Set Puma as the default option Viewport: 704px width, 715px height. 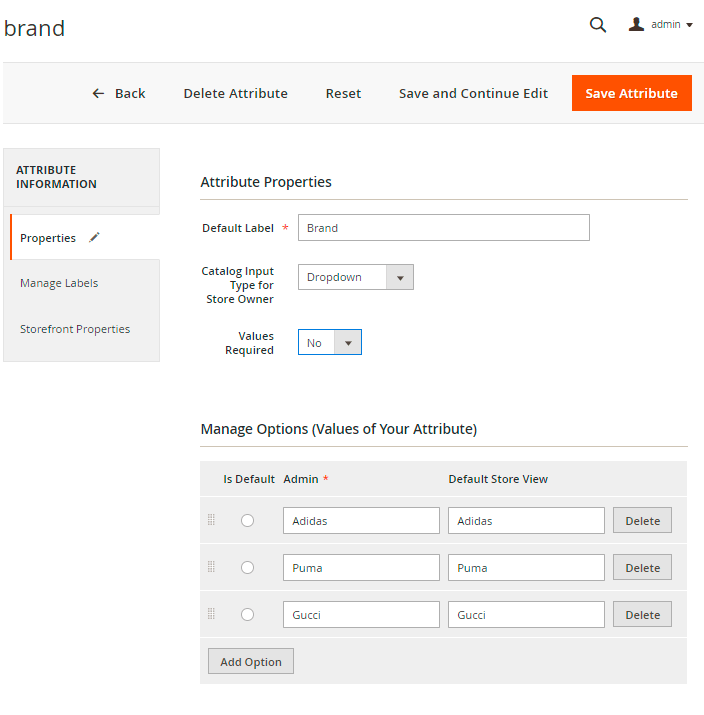tap(248, 567)
